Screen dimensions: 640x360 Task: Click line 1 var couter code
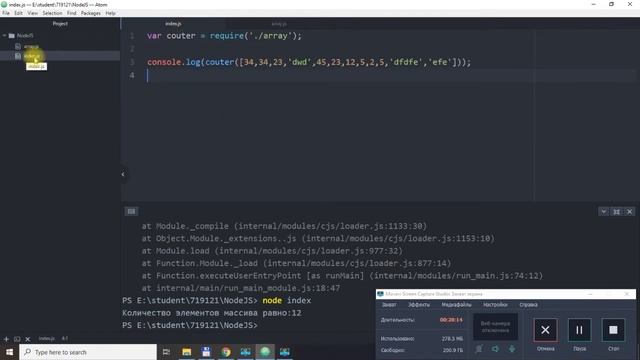(224, 36)
